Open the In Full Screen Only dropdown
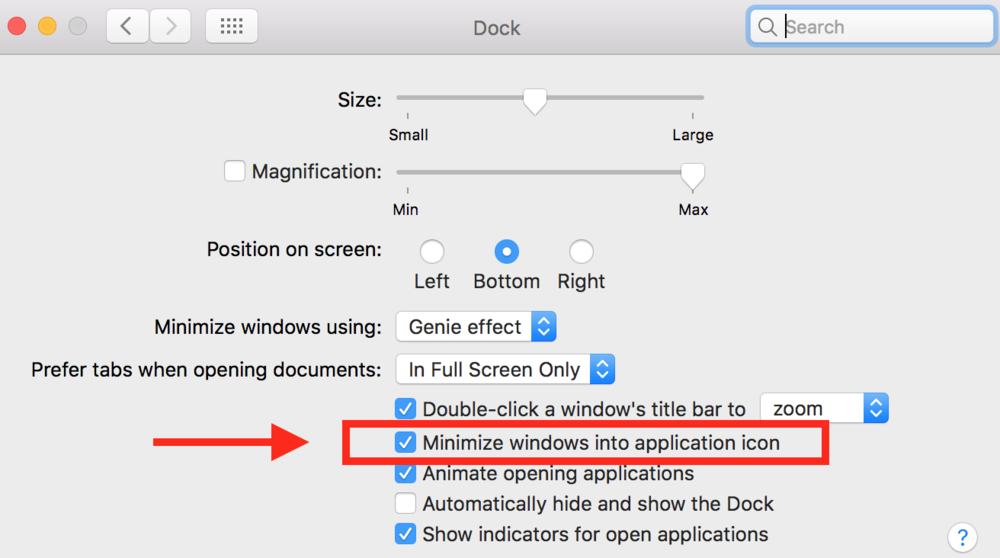This screenshot has width=1000, height=558. pyautogui.click(x=505, y=369)
